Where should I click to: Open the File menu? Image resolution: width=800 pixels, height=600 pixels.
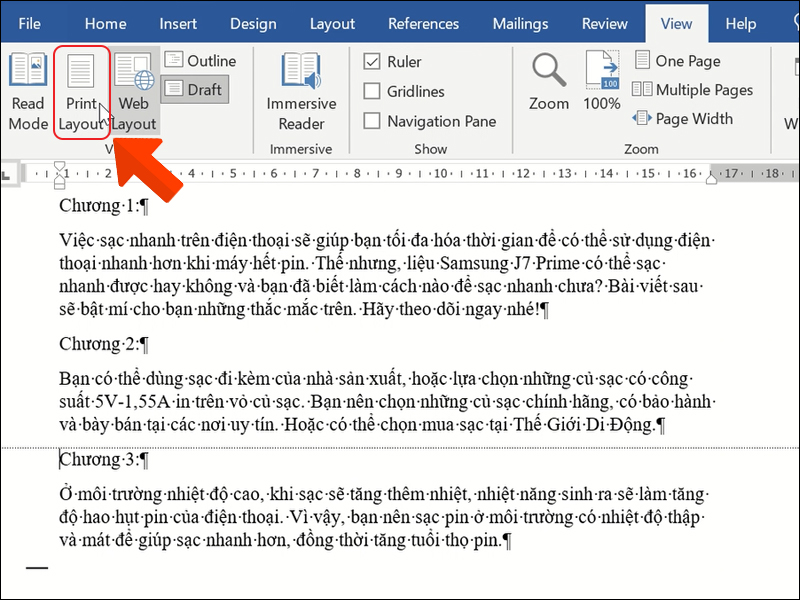click(x=29, y=23)
